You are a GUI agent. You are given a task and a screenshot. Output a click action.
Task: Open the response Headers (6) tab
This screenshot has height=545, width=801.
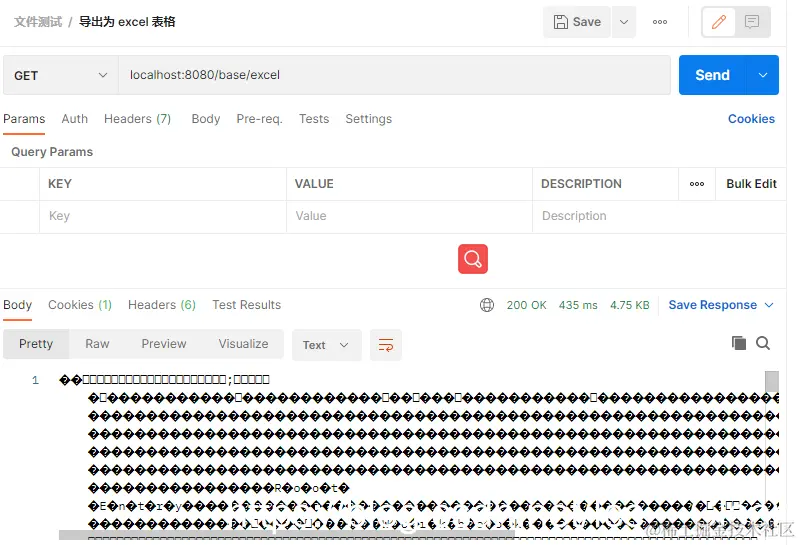pyautogui.click(x=162, y=305)
